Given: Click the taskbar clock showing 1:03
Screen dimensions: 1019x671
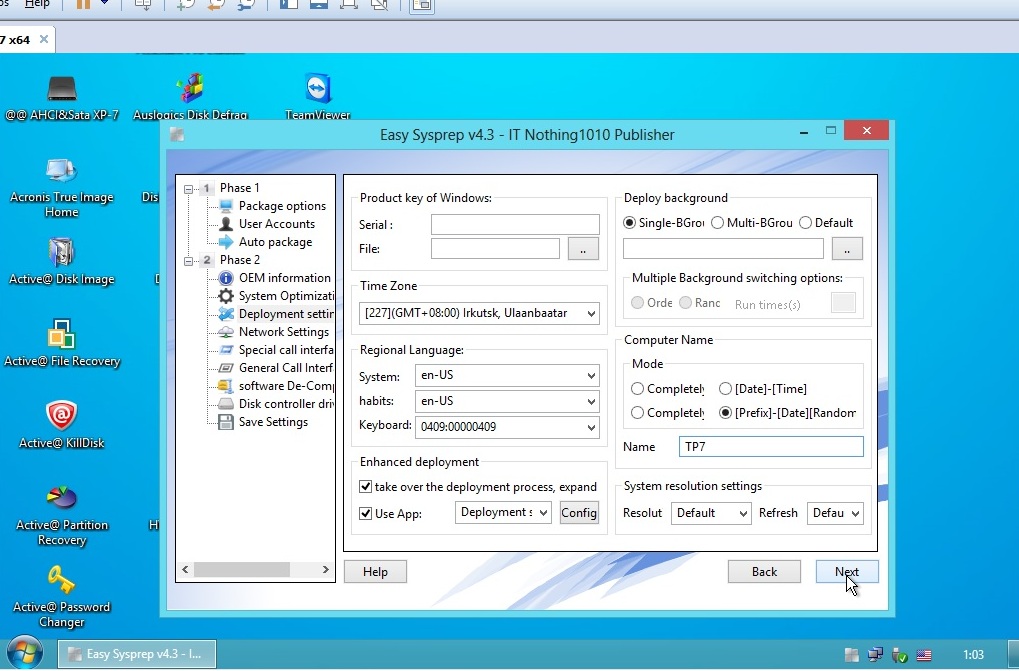Looking at the screenshot, I should (x=973, y=655).
